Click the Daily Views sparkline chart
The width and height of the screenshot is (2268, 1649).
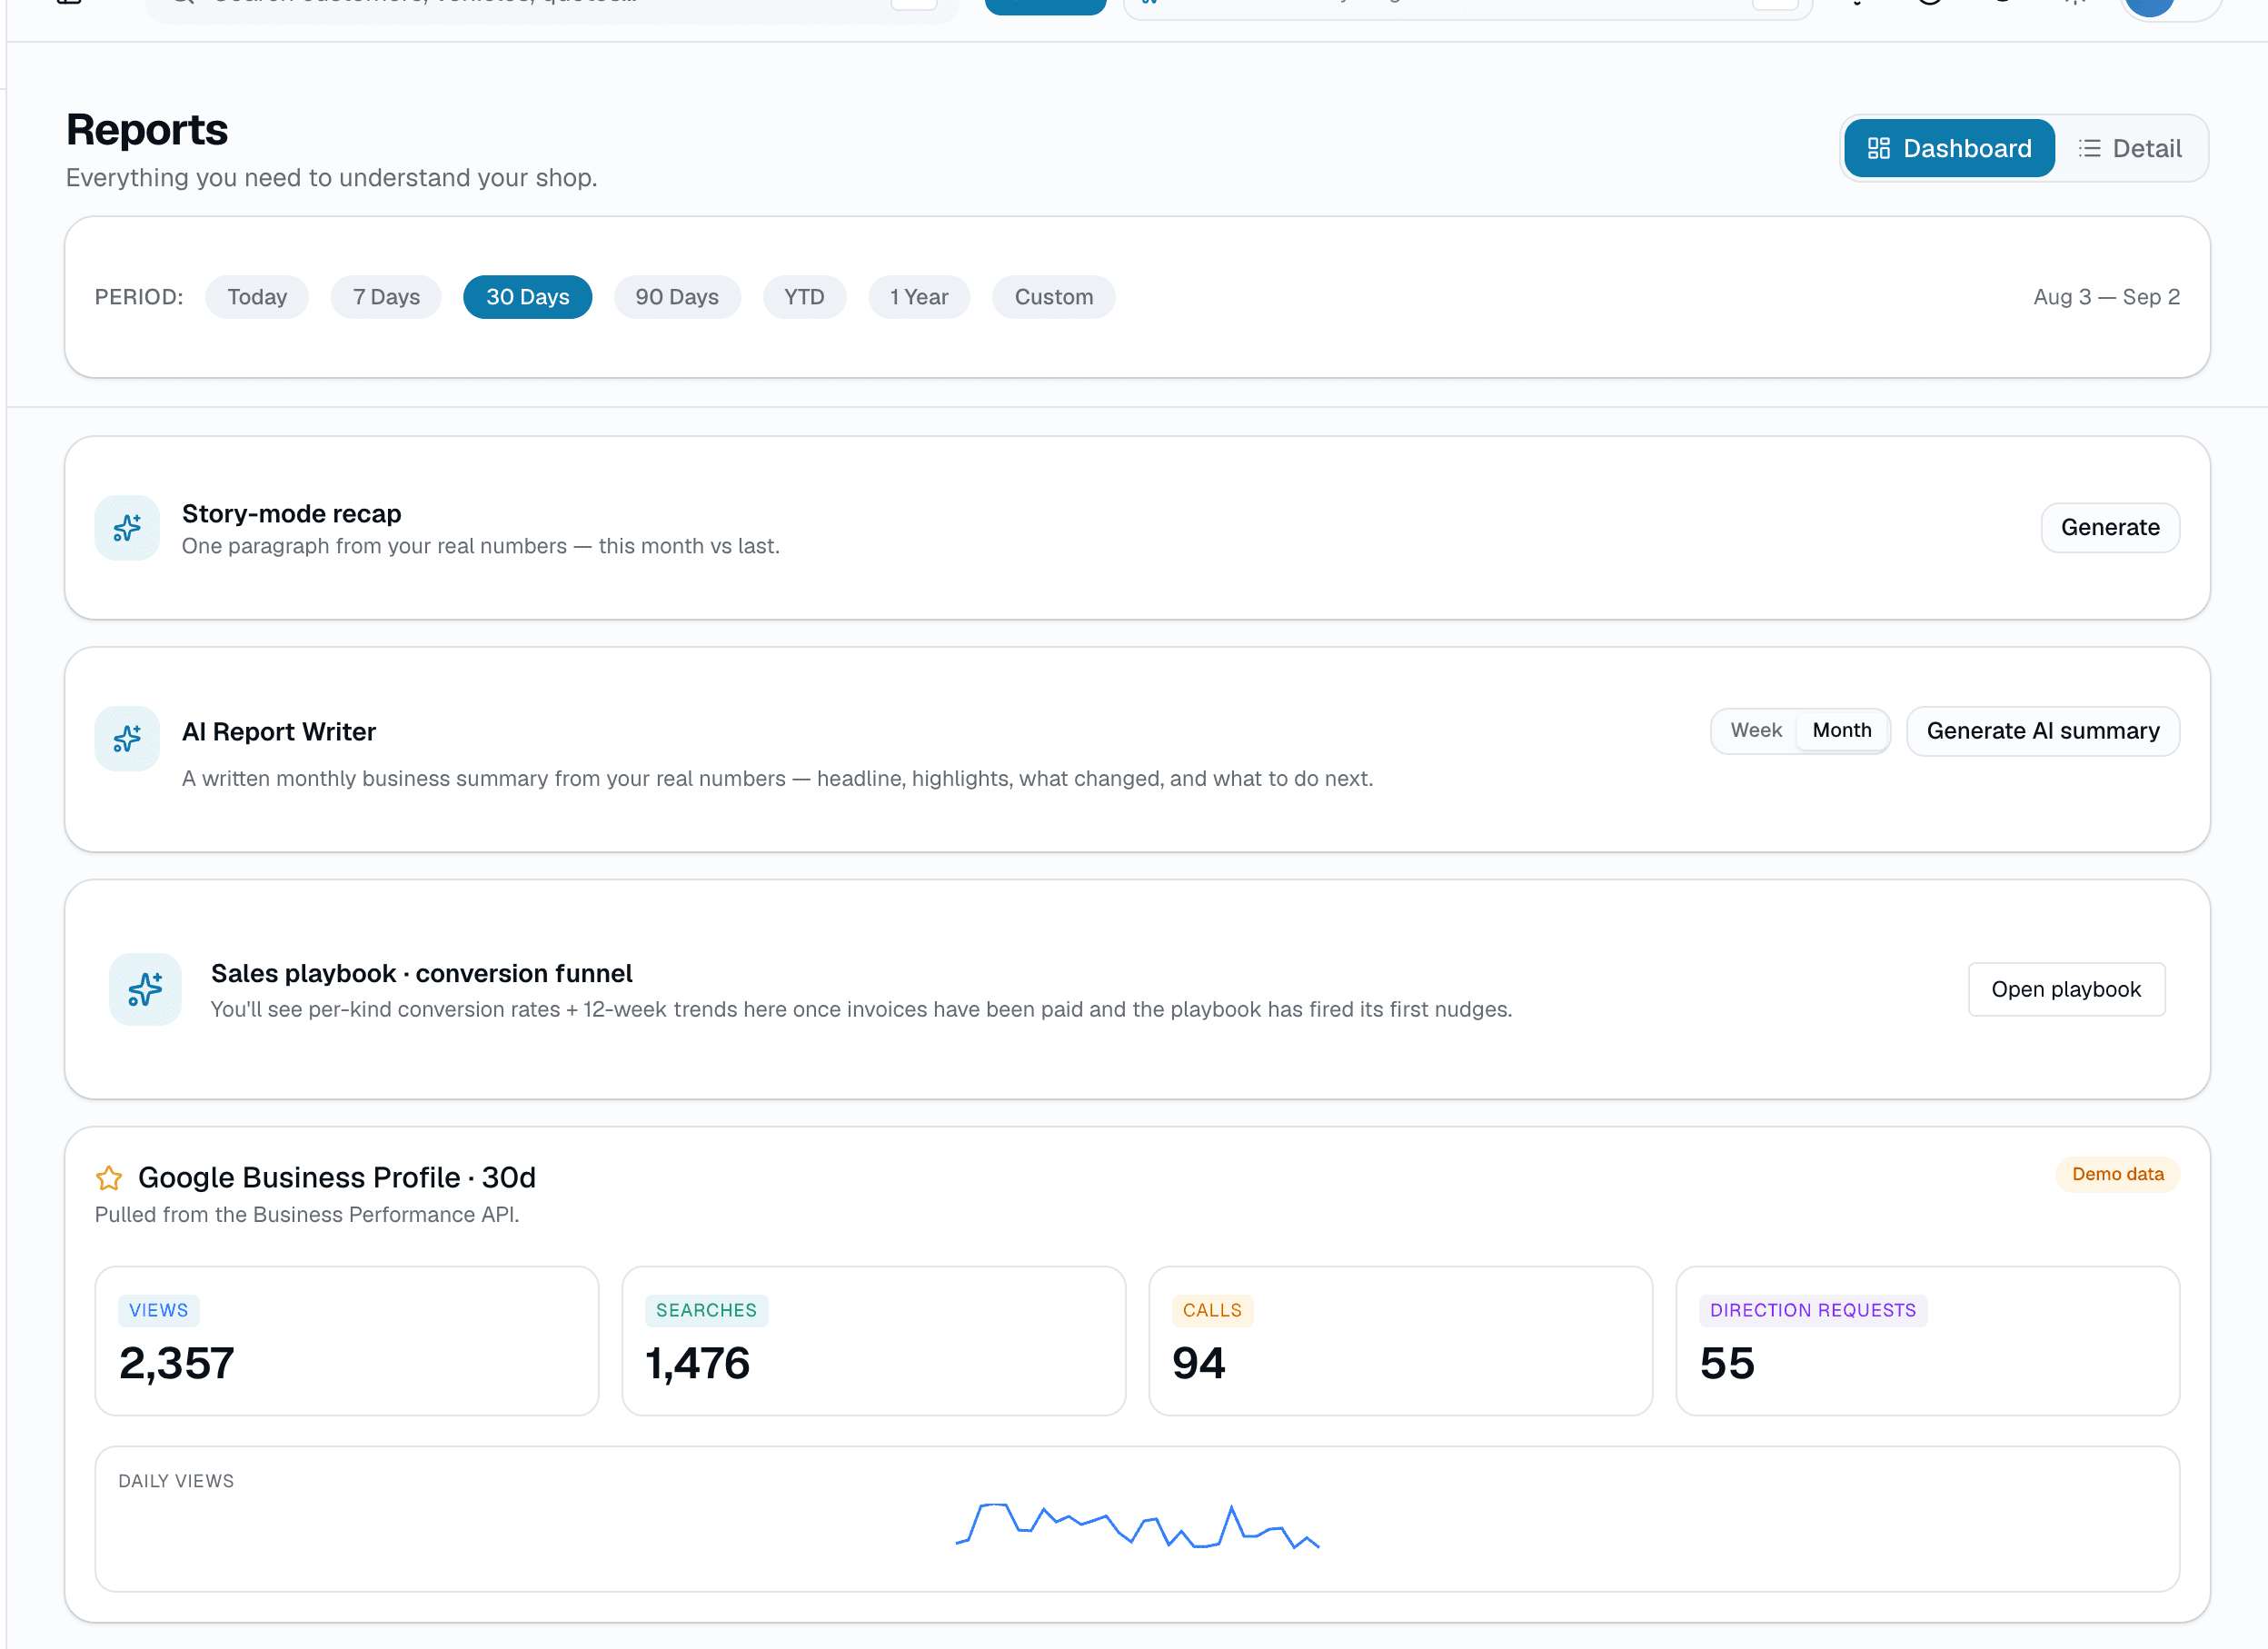pos(1138,1528)
